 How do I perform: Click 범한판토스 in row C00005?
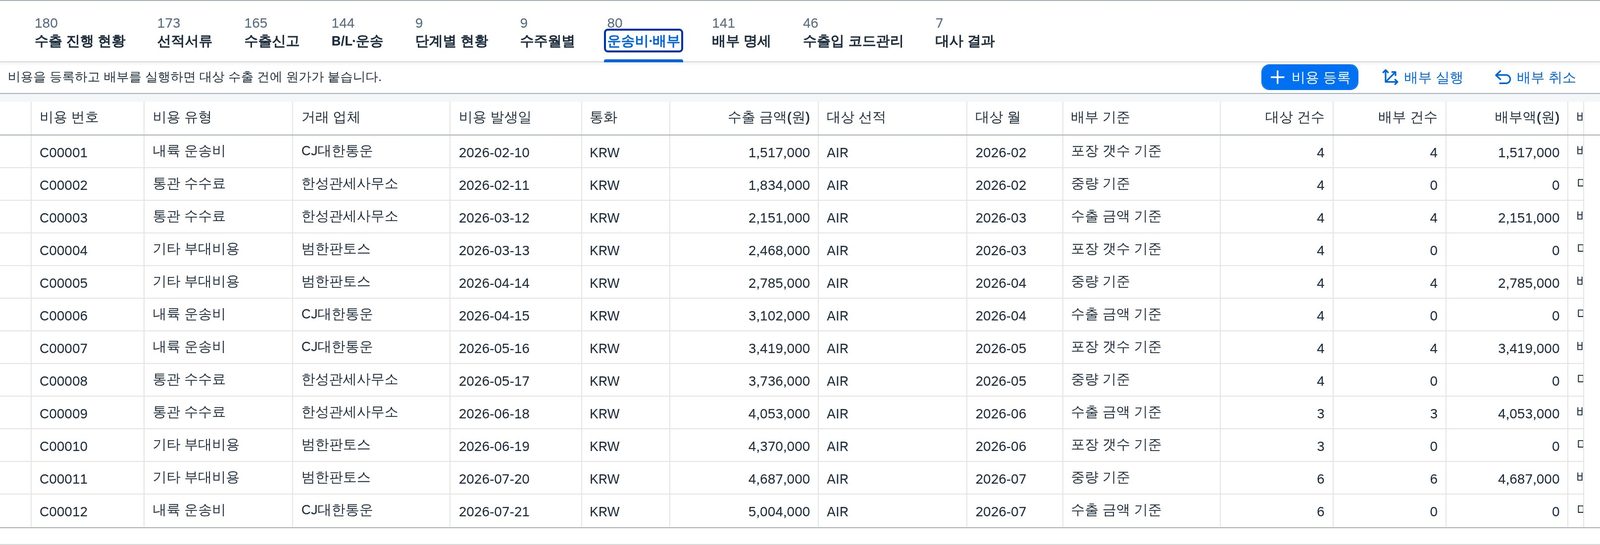coord(335,282)
